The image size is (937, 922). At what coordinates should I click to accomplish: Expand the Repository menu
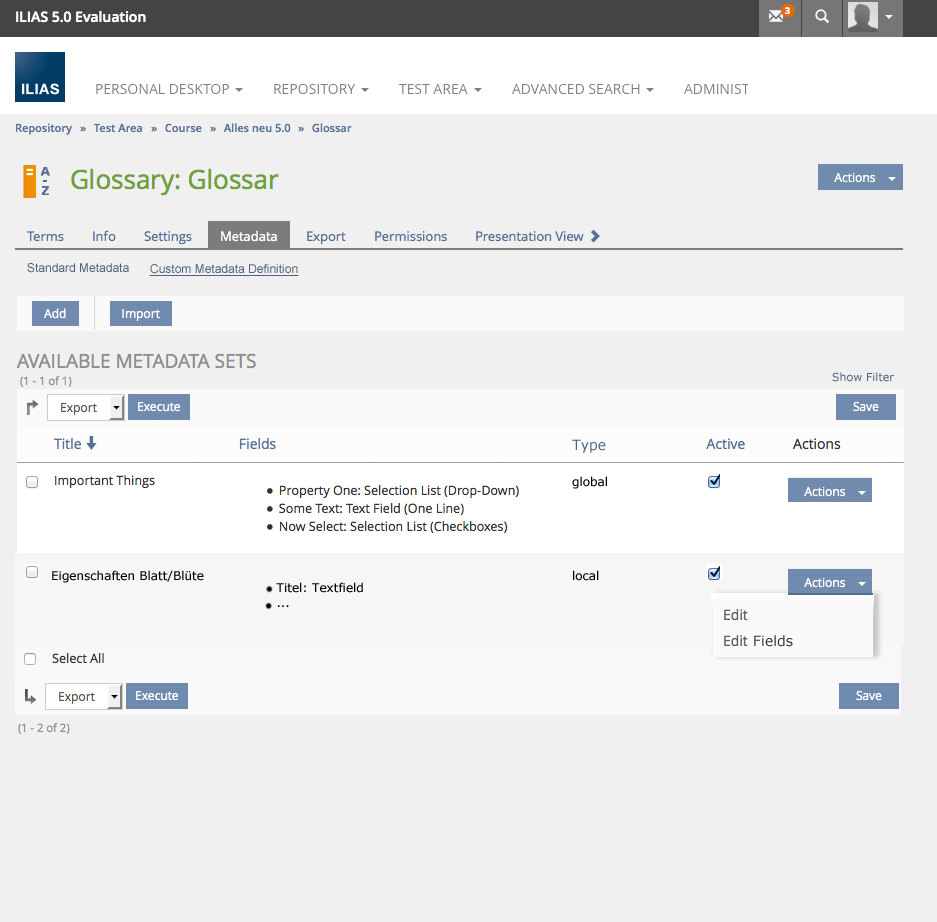tap(320, 89)
